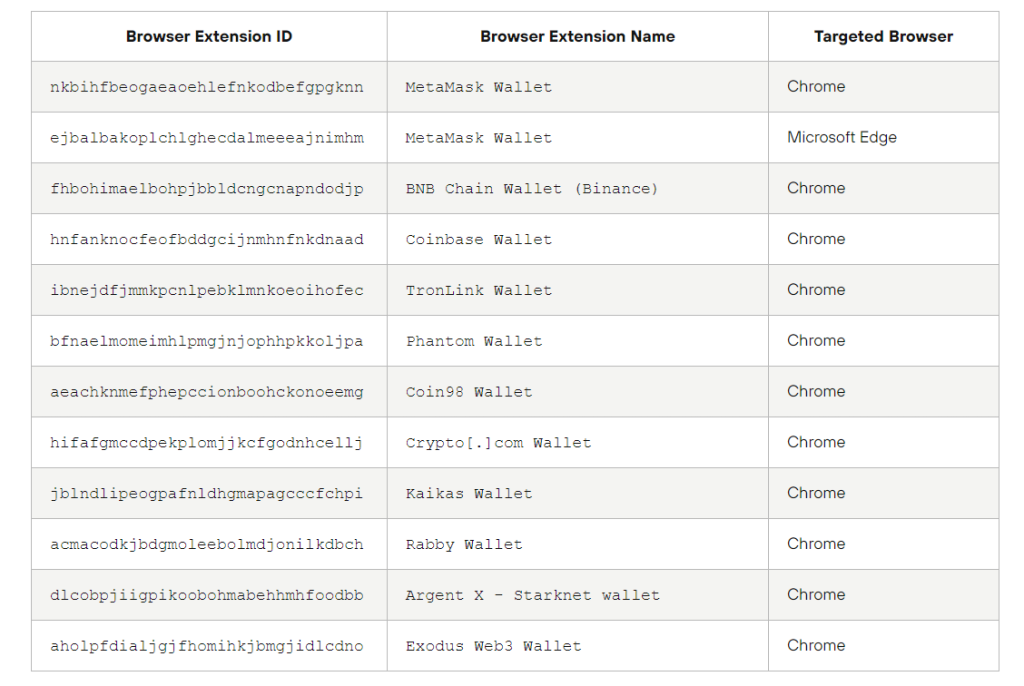Click the Targeted Browser column header
This screenshot has width=1024, height=686.
click(883, 36)
